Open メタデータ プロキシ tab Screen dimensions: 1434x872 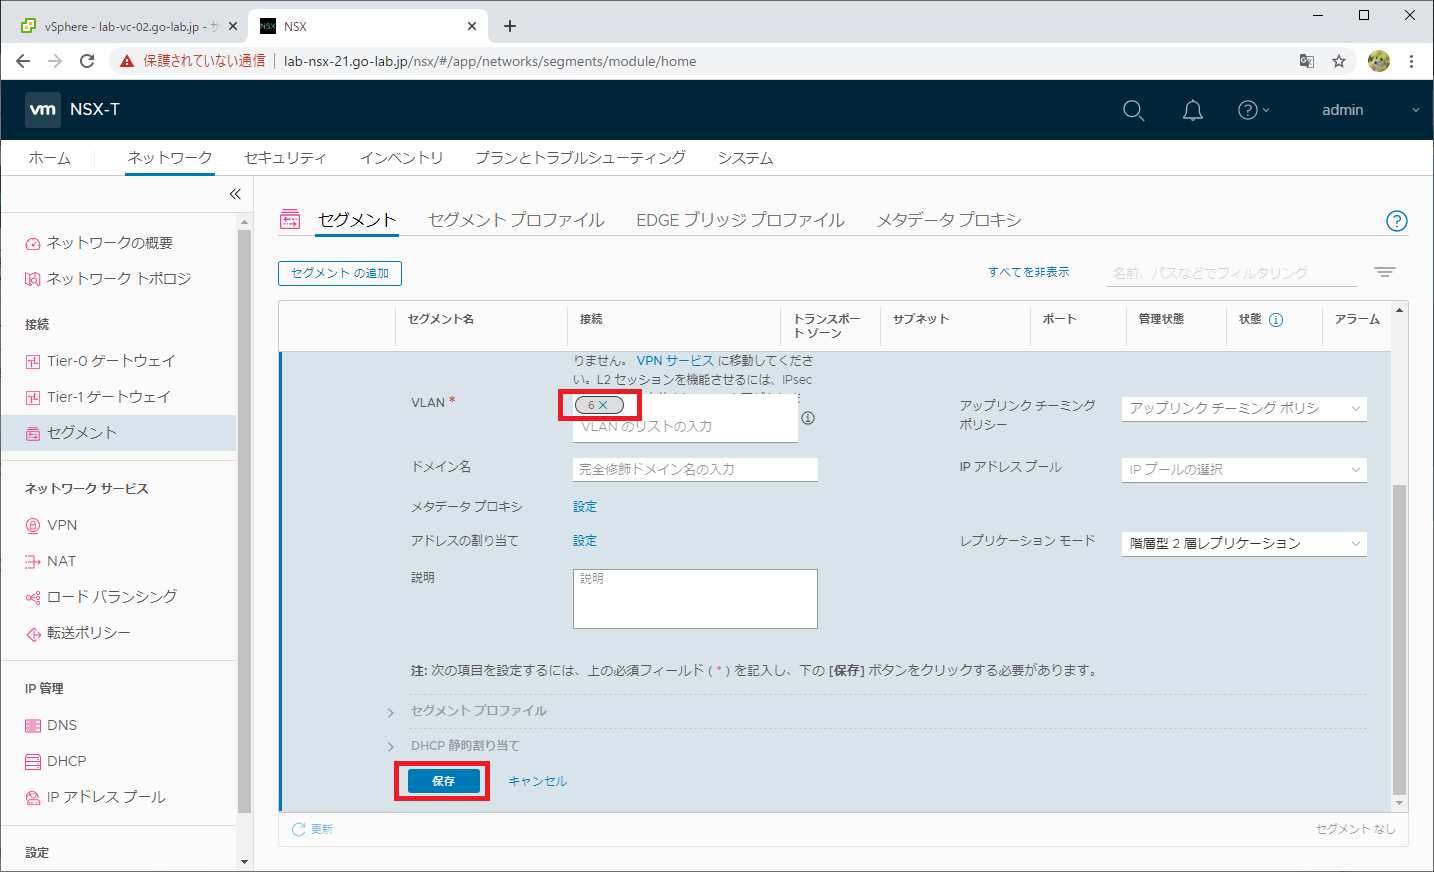pos(949,220)
